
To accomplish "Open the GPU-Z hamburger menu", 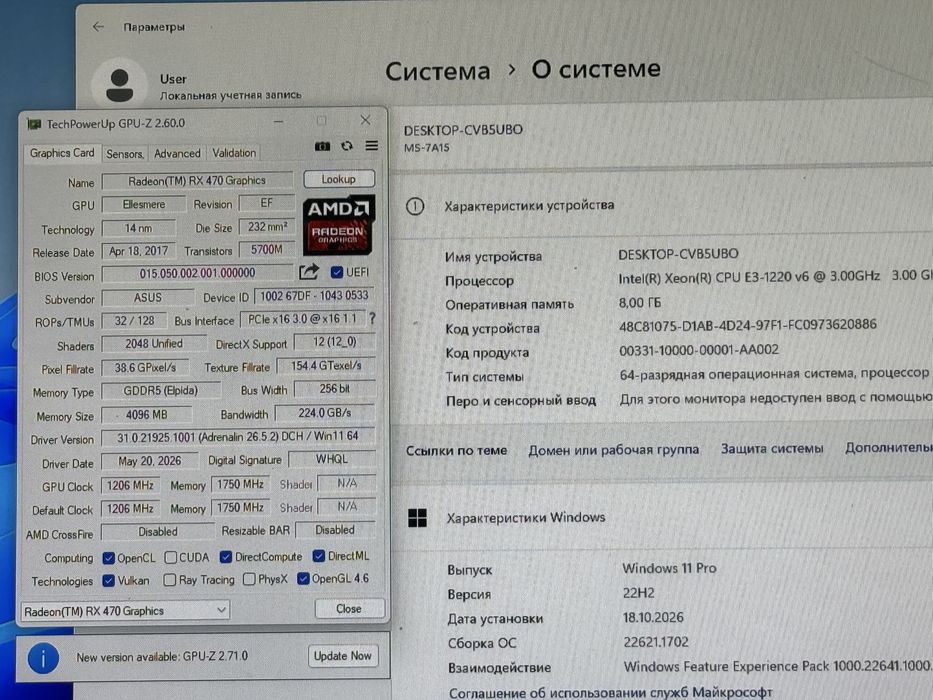I will (x=371, y=146).
